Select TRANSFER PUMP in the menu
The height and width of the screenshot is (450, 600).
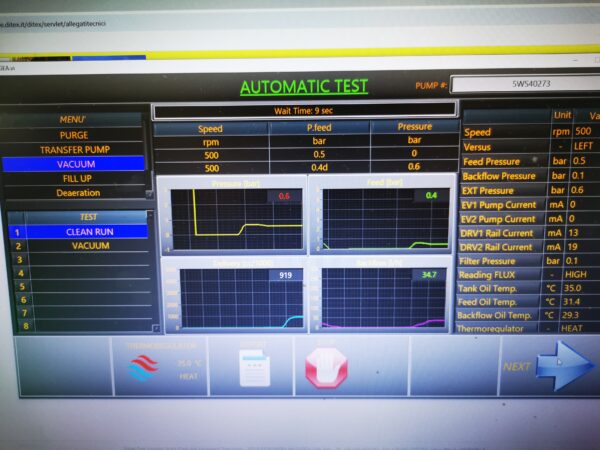point(74,149)
